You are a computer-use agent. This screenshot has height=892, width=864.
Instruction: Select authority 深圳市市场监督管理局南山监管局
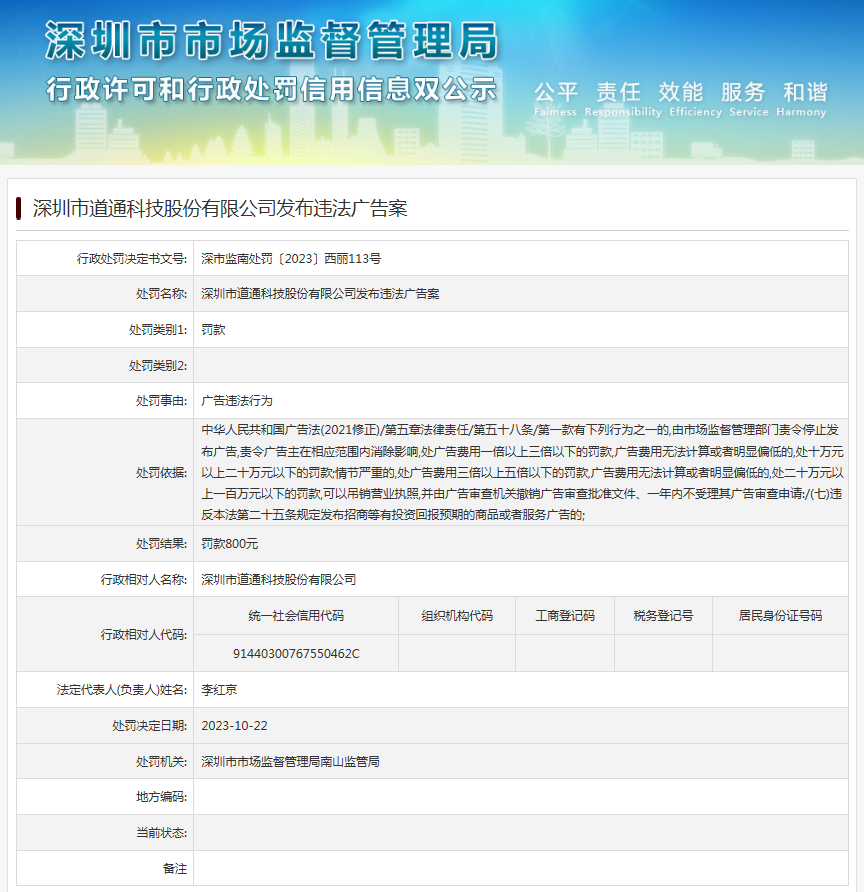point(290,762)
